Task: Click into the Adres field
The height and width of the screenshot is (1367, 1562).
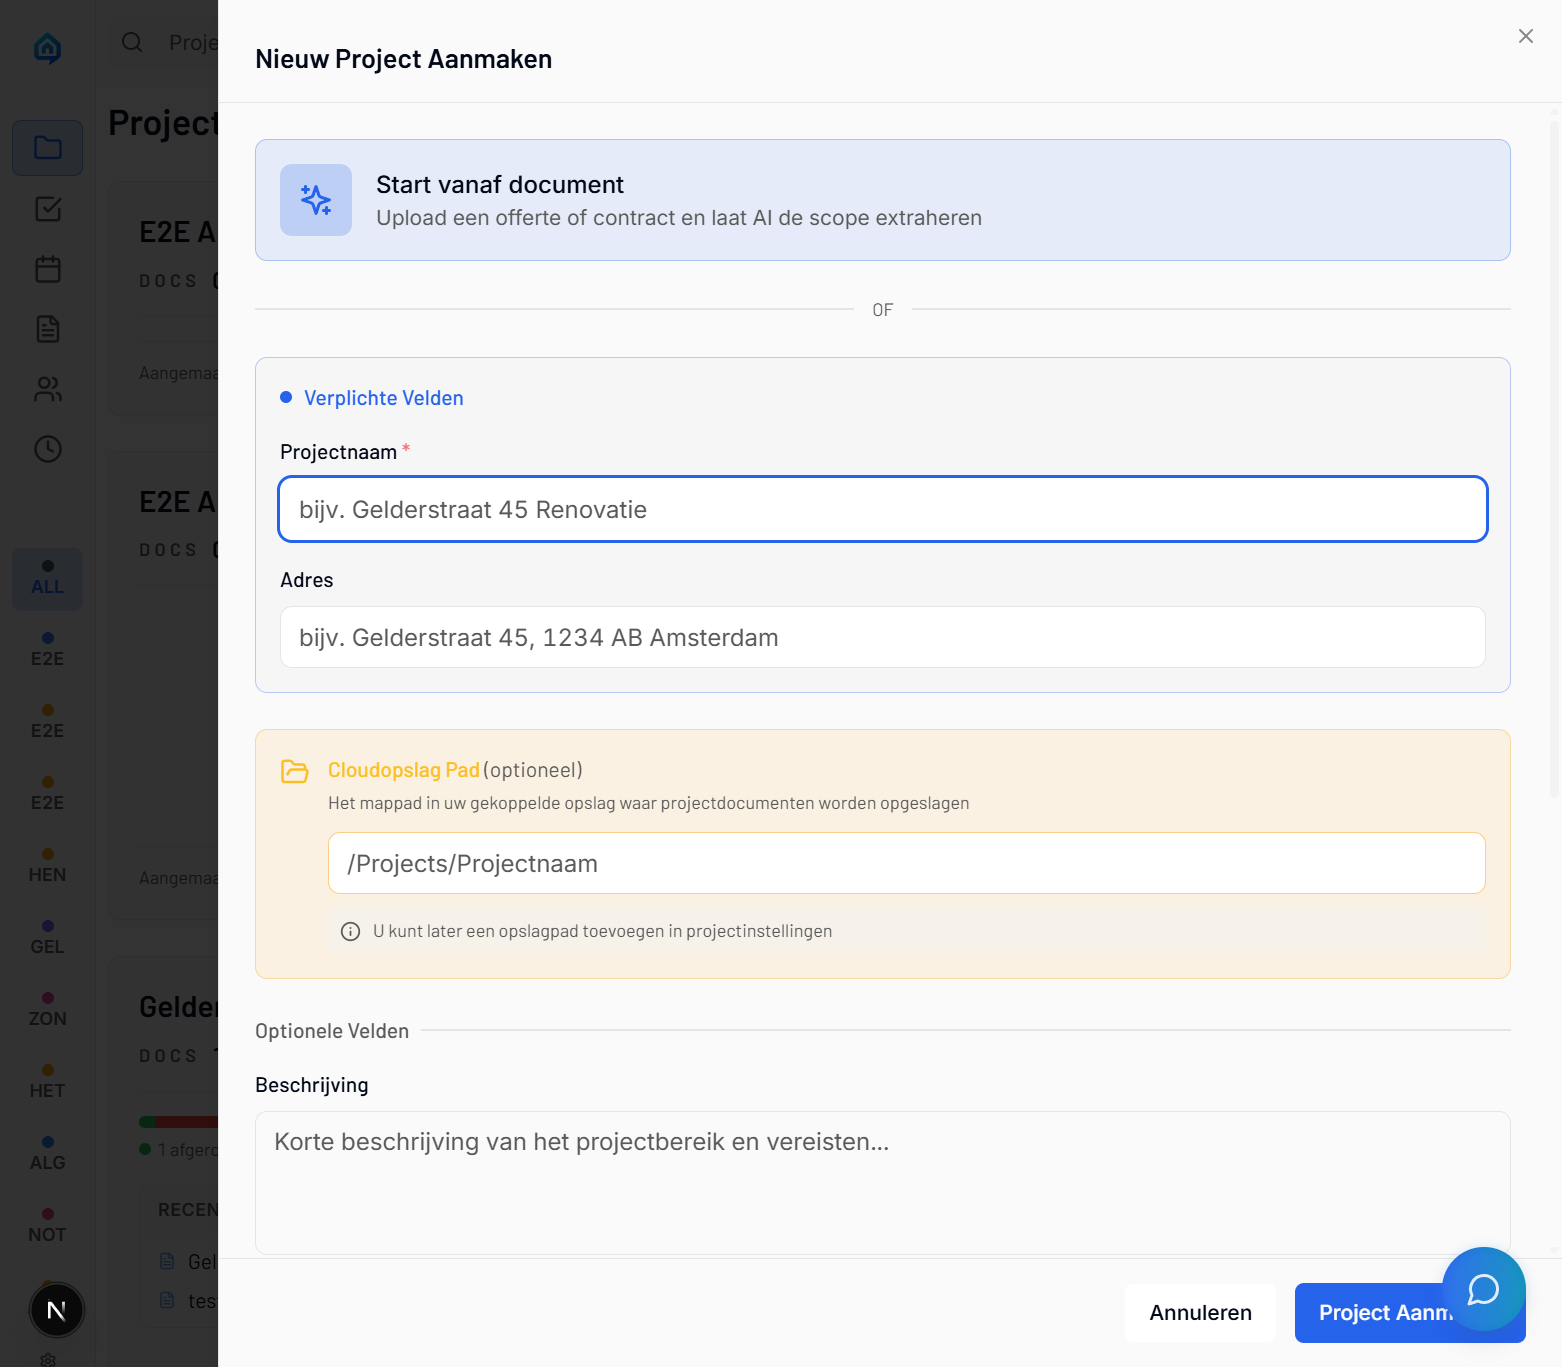Action: (x=882, y=637)
